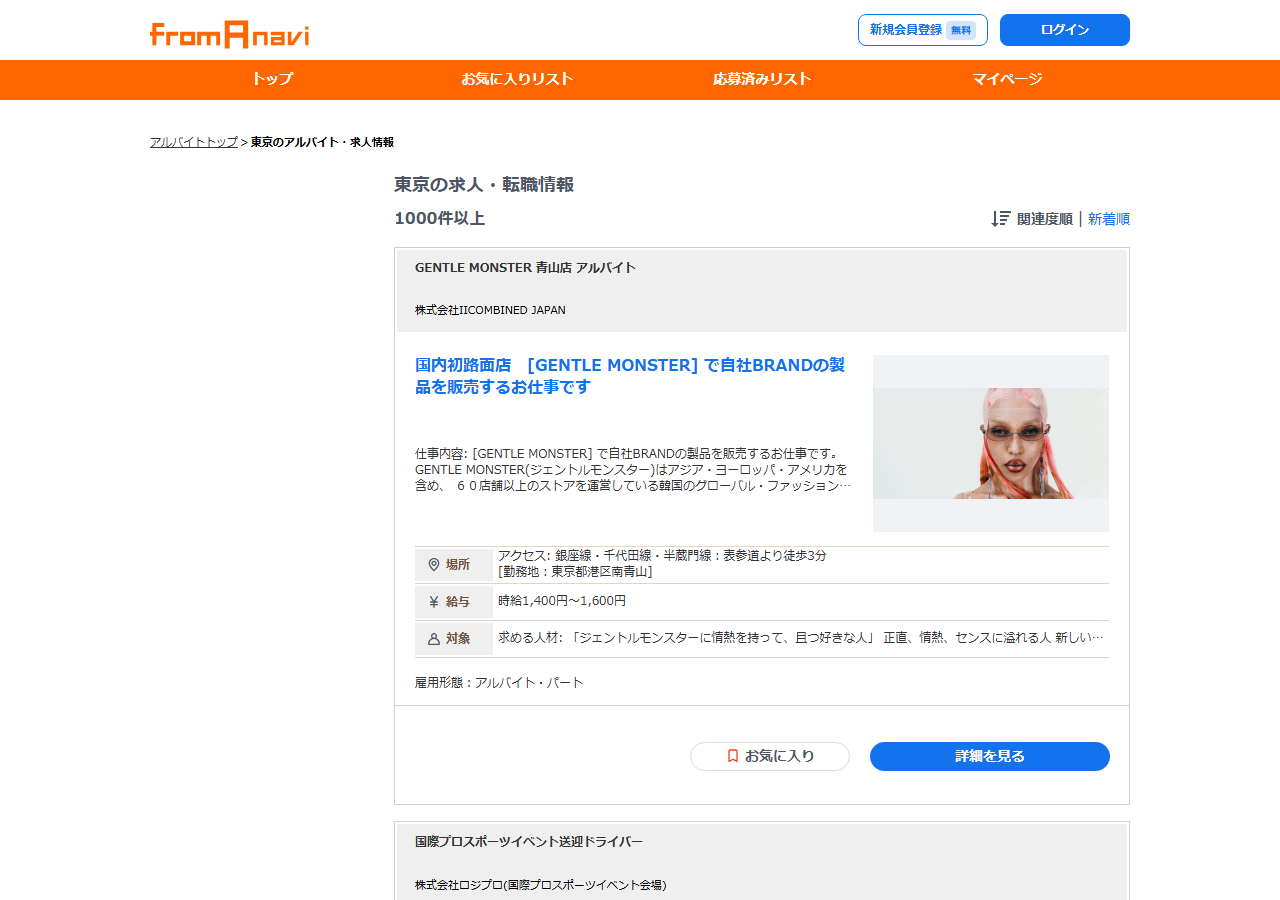The height and width of the screenshot is (900, 1280).
Task: Click the 仕事内容 job description paragraph
Action: [633, 469]
